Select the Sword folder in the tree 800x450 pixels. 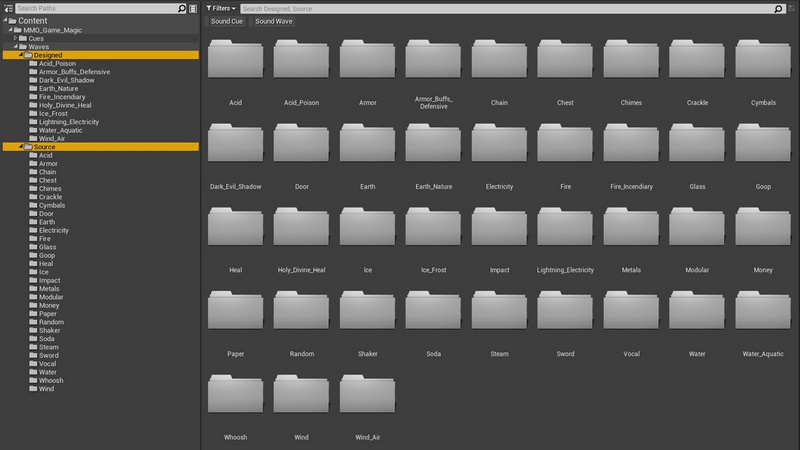click(x=48, y=355)
